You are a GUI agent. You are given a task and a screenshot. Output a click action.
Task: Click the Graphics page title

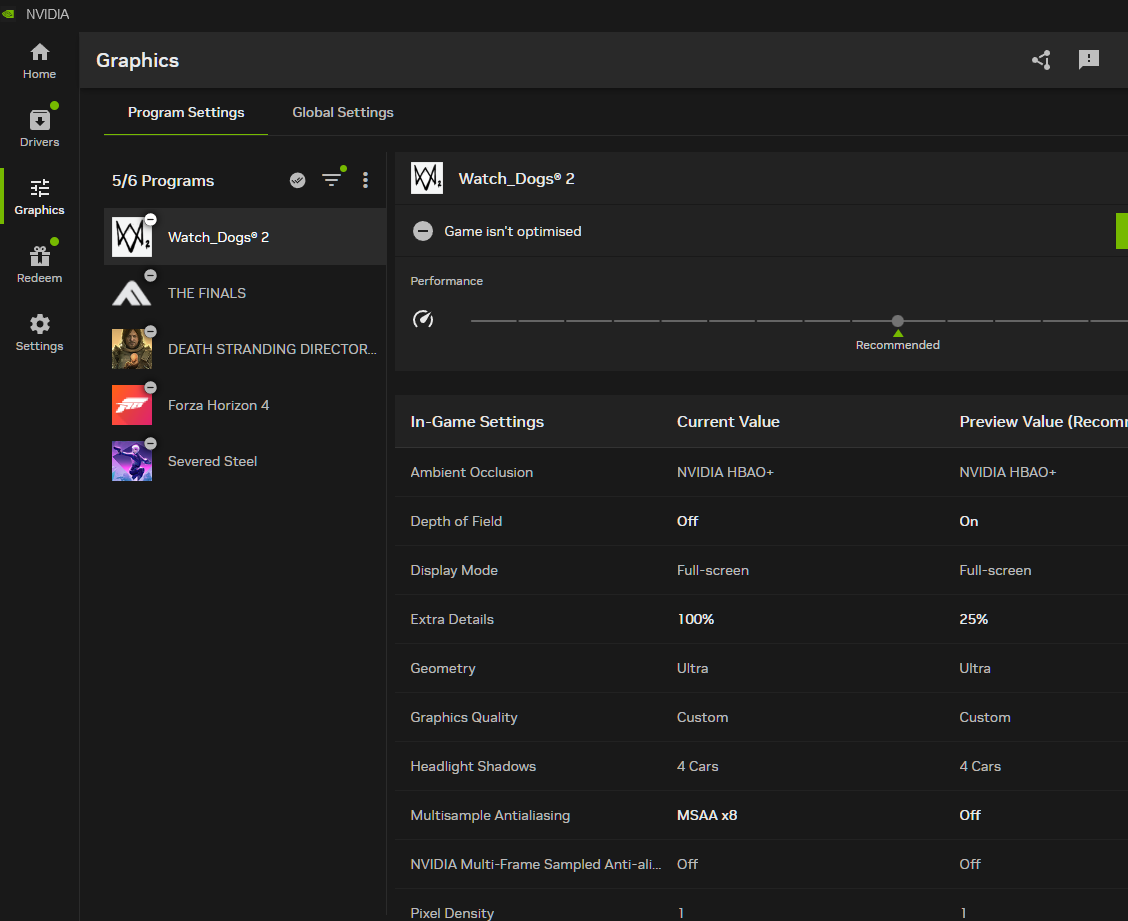[x=137, y=60]
